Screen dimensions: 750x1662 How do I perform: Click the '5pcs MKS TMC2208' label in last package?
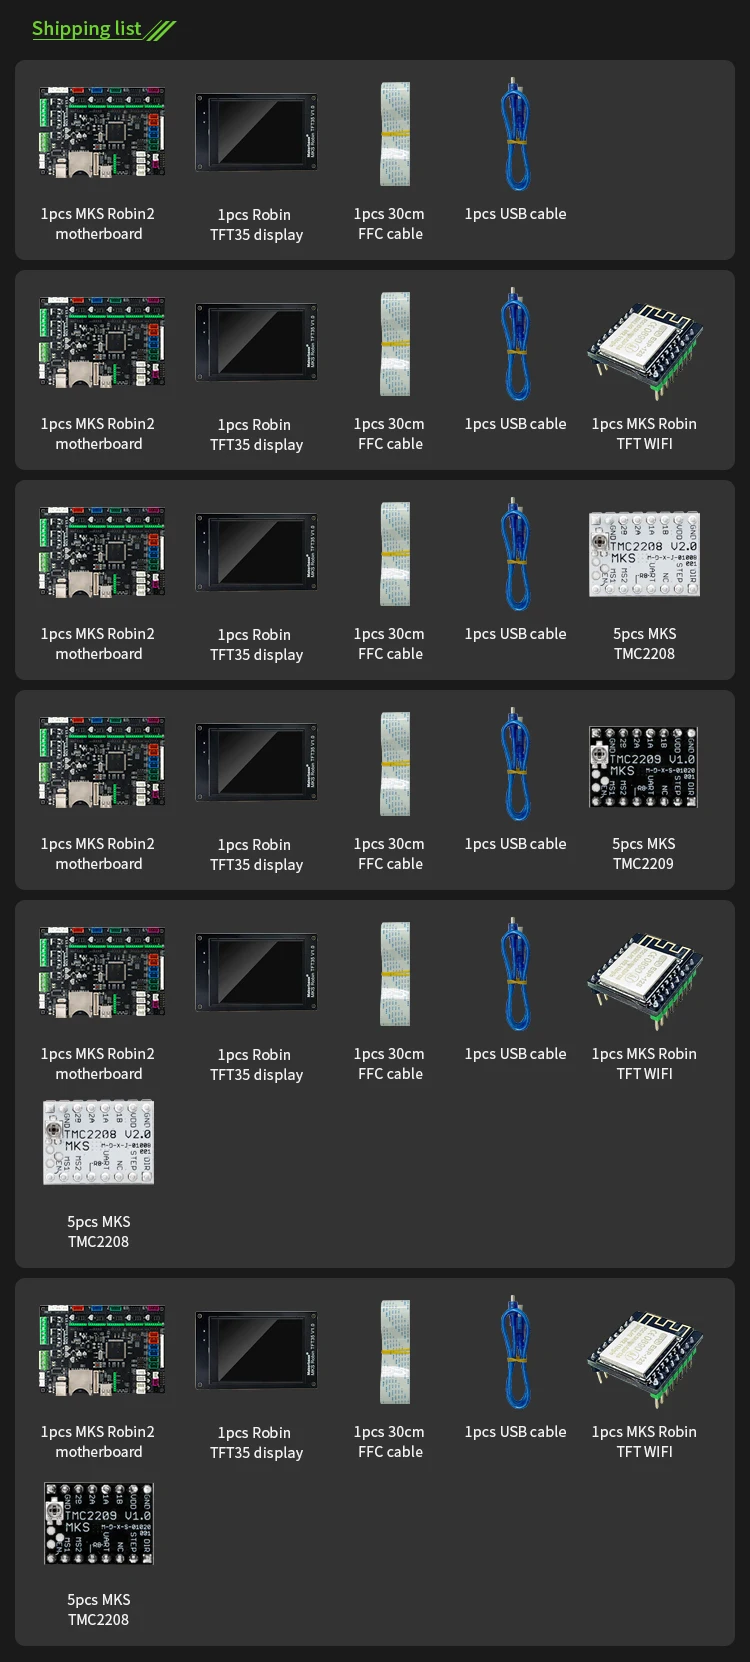click(x=98, y=1609)
